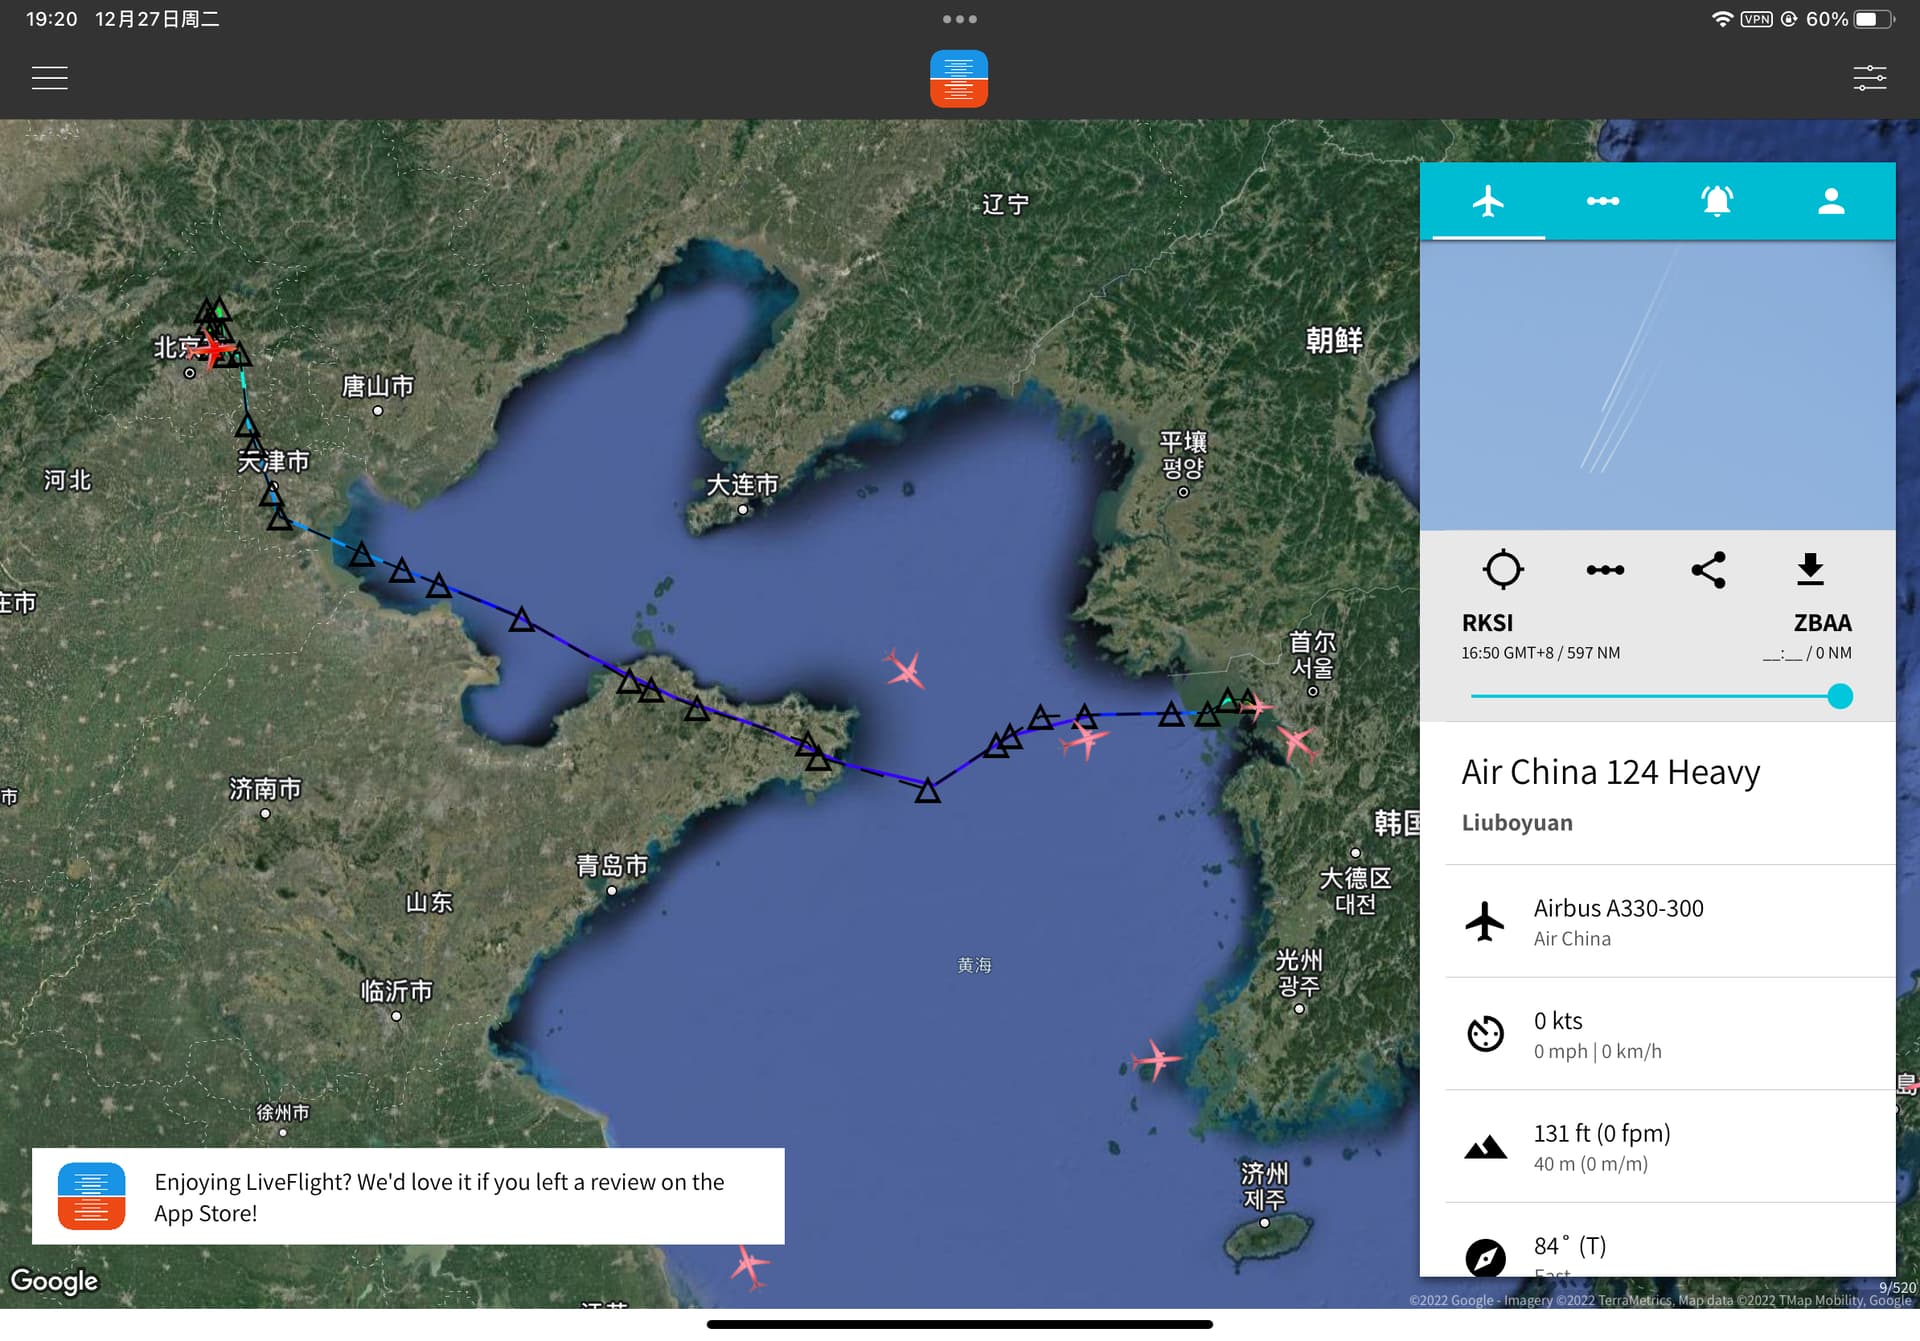Switch to the airplane info tab
Screen dimensions: 1920x1341
[x=1488, y=201]
